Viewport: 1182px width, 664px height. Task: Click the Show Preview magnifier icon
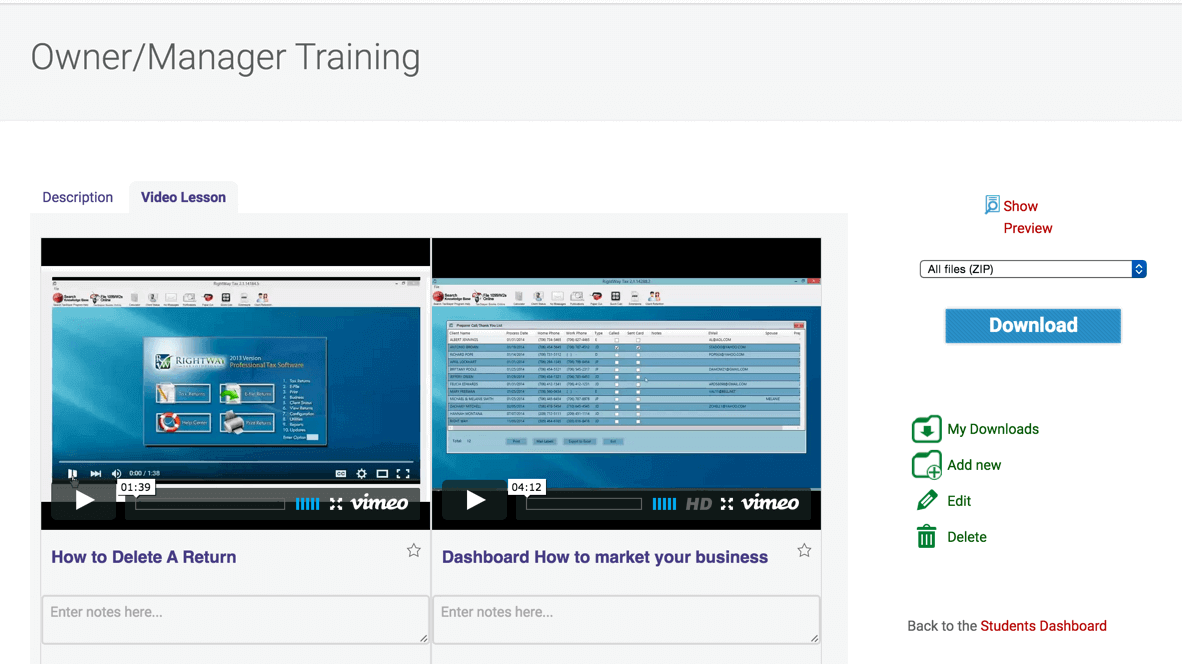click(992, 205)
